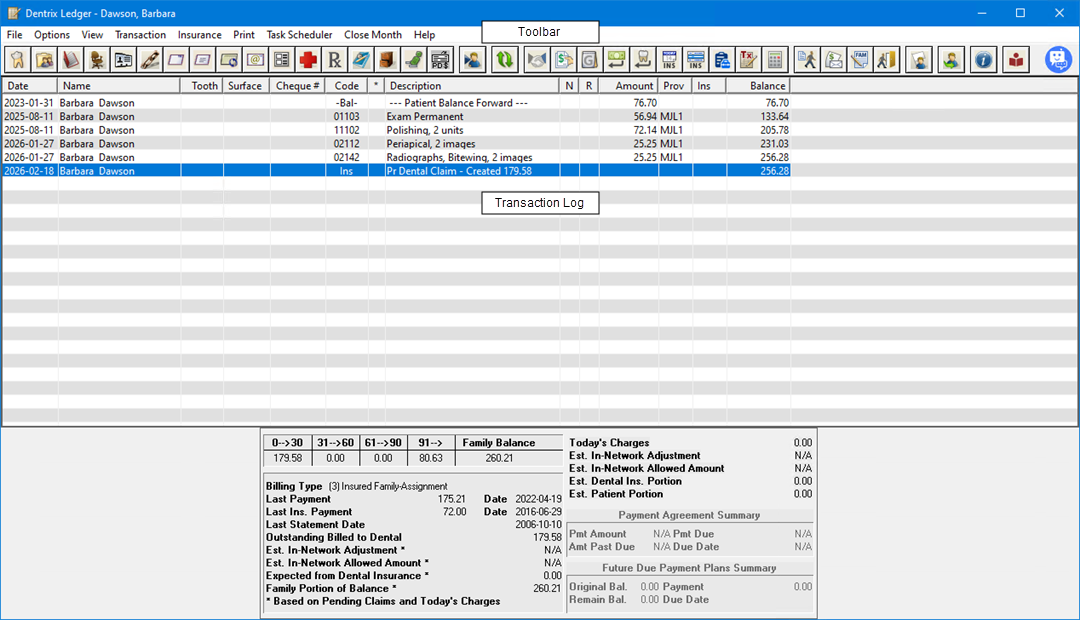Open the blue chatbot assistant icon
The height and width of the screenshot is (620, 1080).
pyautogui.click(x=1058, y=60)
